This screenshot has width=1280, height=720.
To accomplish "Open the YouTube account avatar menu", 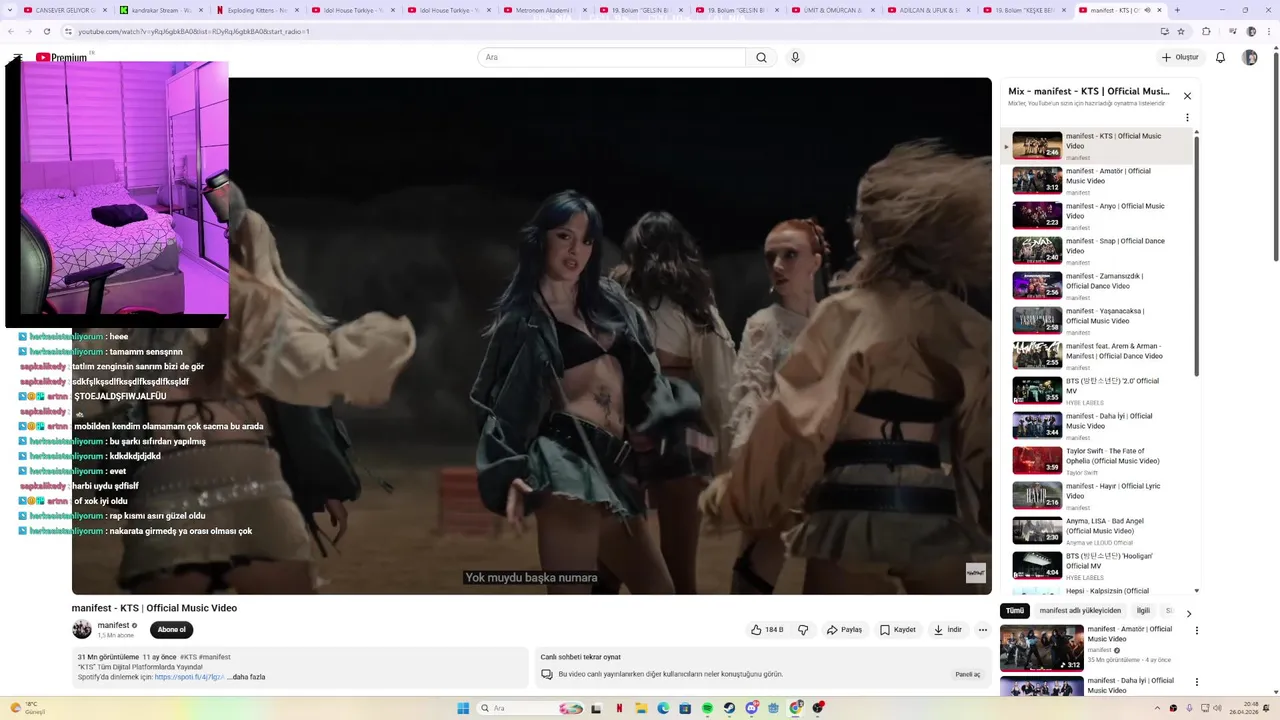I will (x=1249, y=57).
